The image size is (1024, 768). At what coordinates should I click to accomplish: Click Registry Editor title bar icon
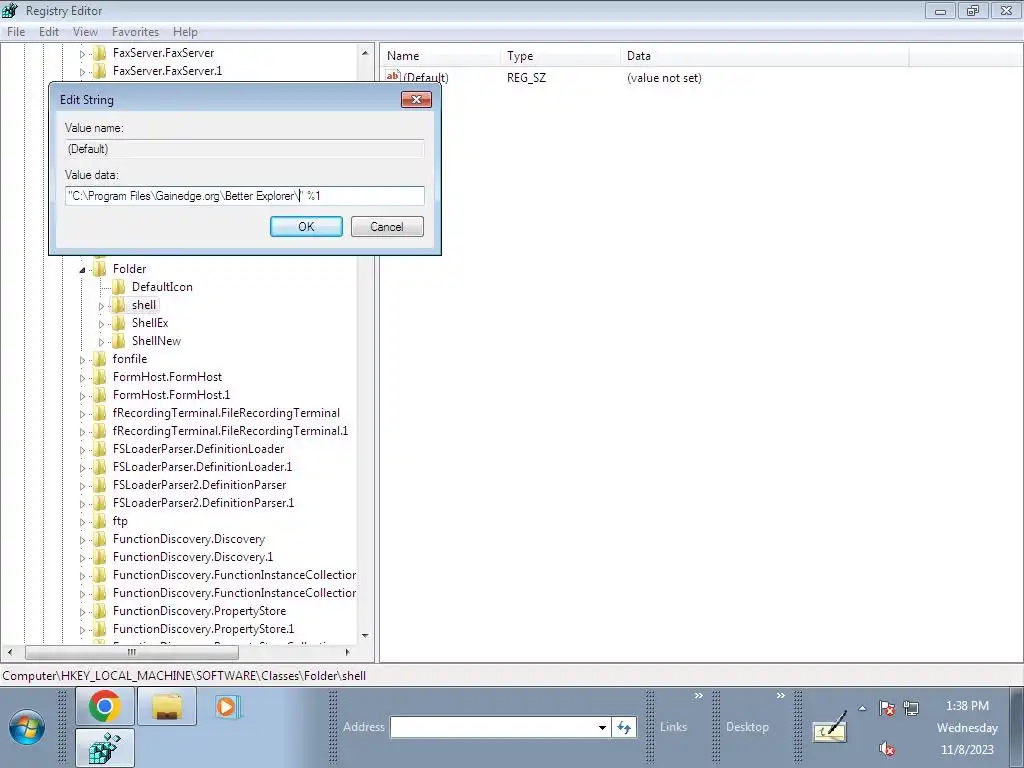click(10, 10)
